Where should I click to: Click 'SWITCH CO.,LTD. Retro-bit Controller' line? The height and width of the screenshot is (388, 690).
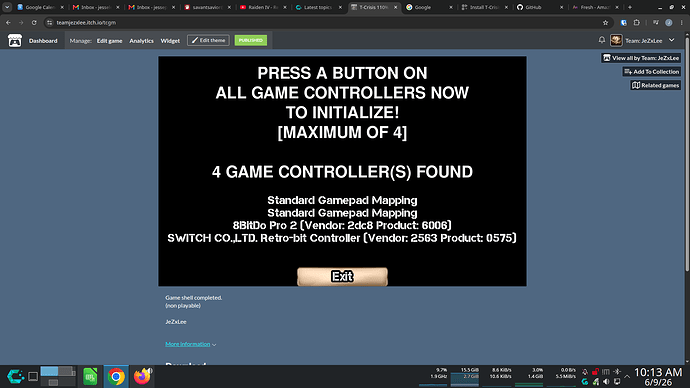342,238
